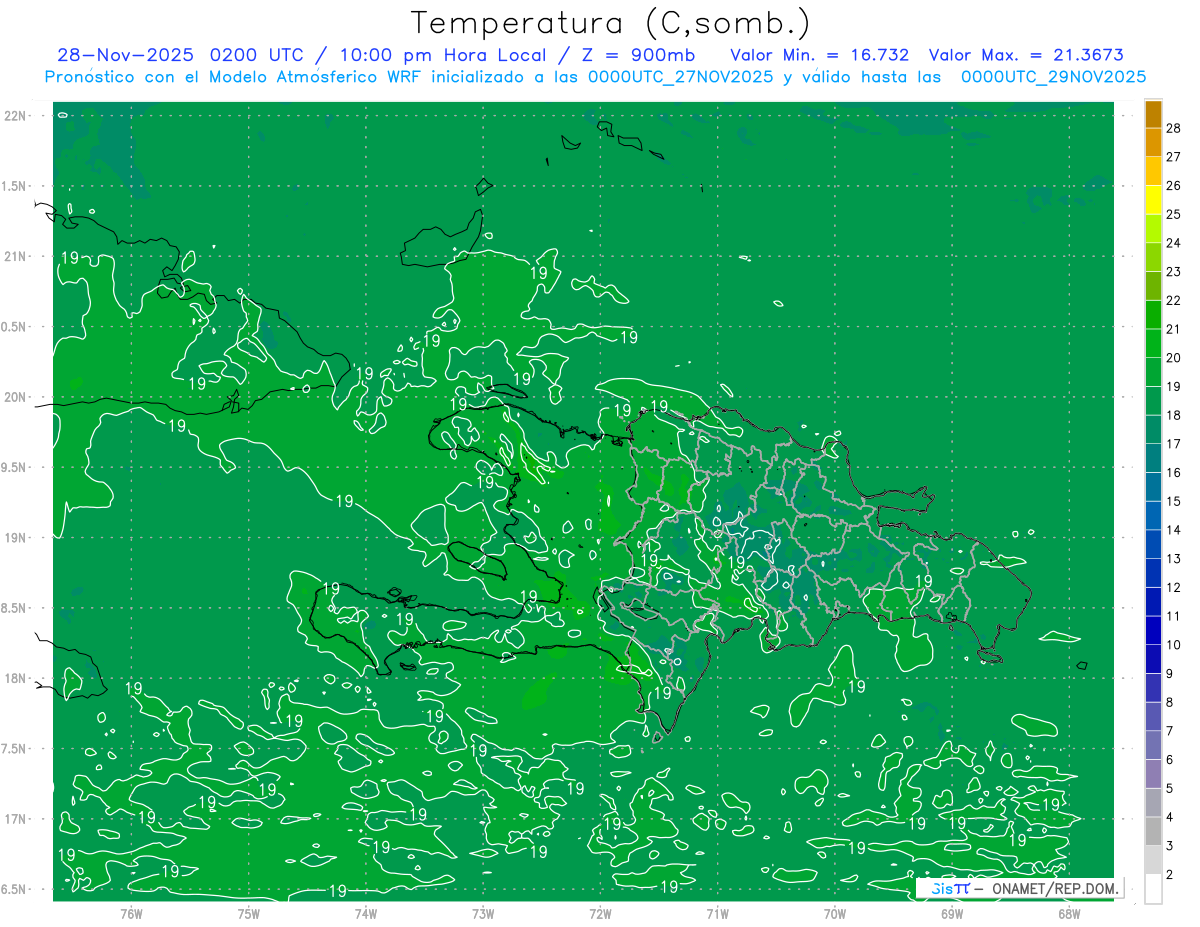Click the "74W" longitude axis label

coord(366,913)
